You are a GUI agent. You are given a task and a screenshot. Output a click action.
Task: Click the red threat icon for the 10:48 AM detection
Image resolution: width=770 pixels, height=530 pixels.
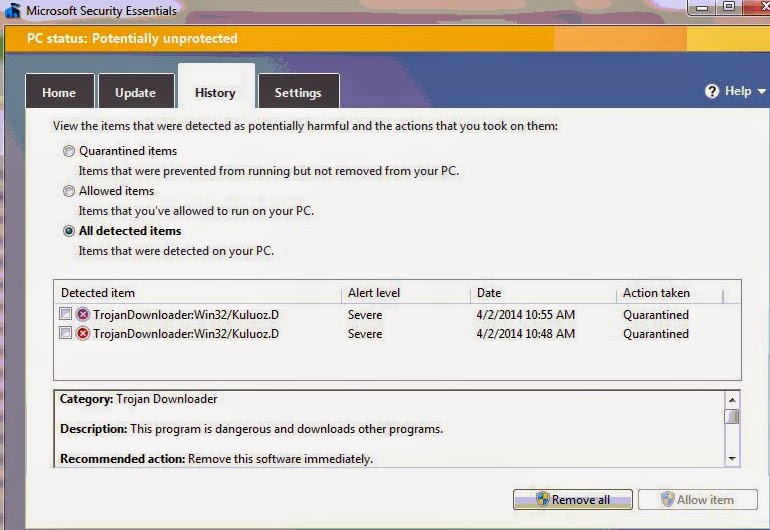(x=83, y=334)
